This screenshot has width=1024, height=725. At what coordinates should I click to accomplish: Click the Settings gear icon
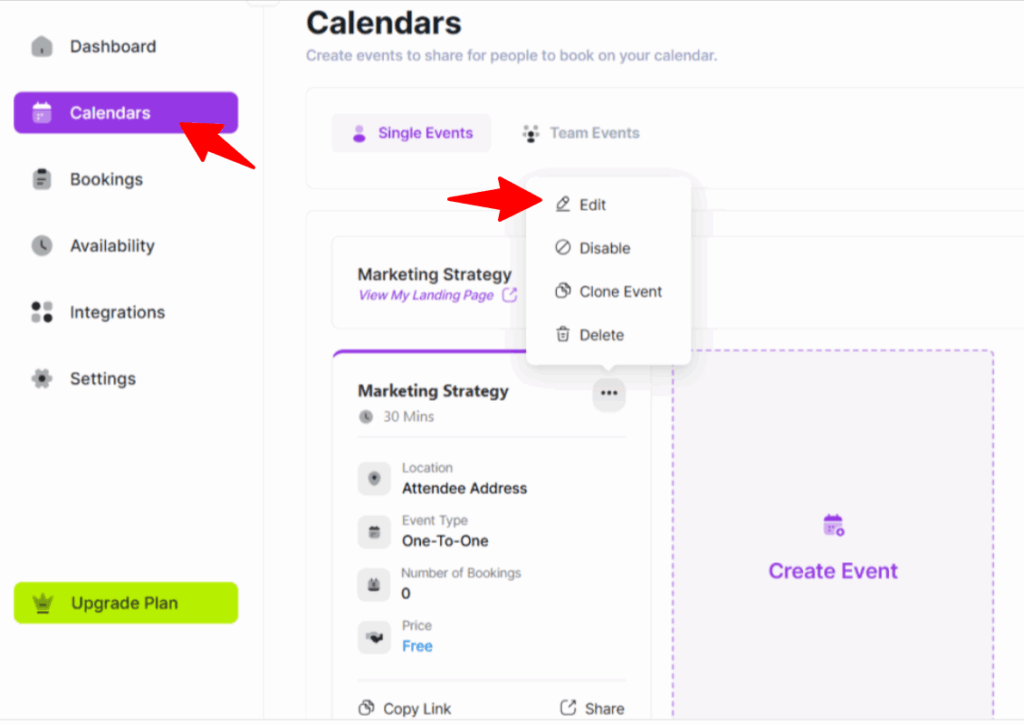41,379
